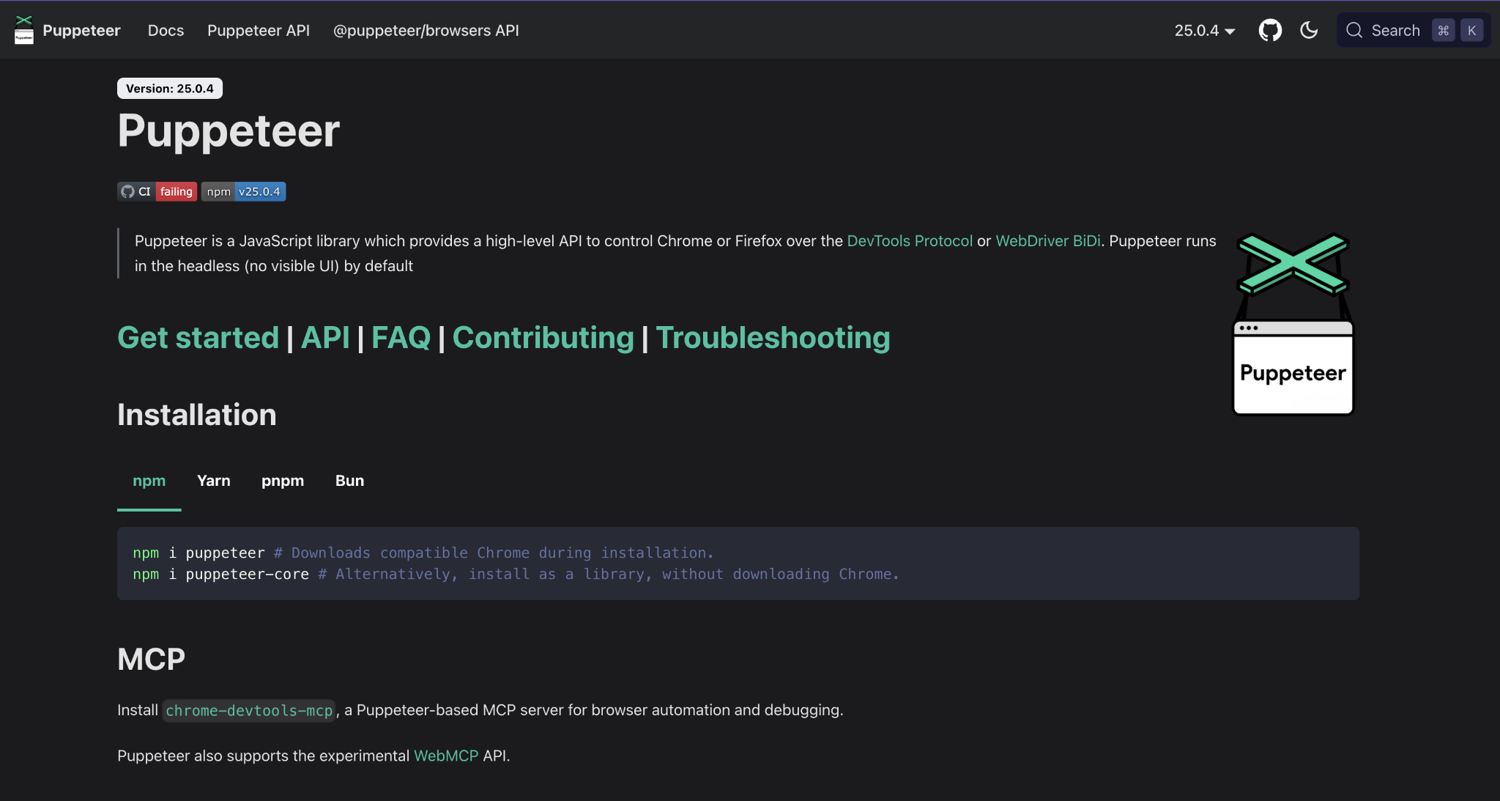Screen dimensions: 1500x801
Task: Follow the DevTools Protocol link
Action: point(910,241)
